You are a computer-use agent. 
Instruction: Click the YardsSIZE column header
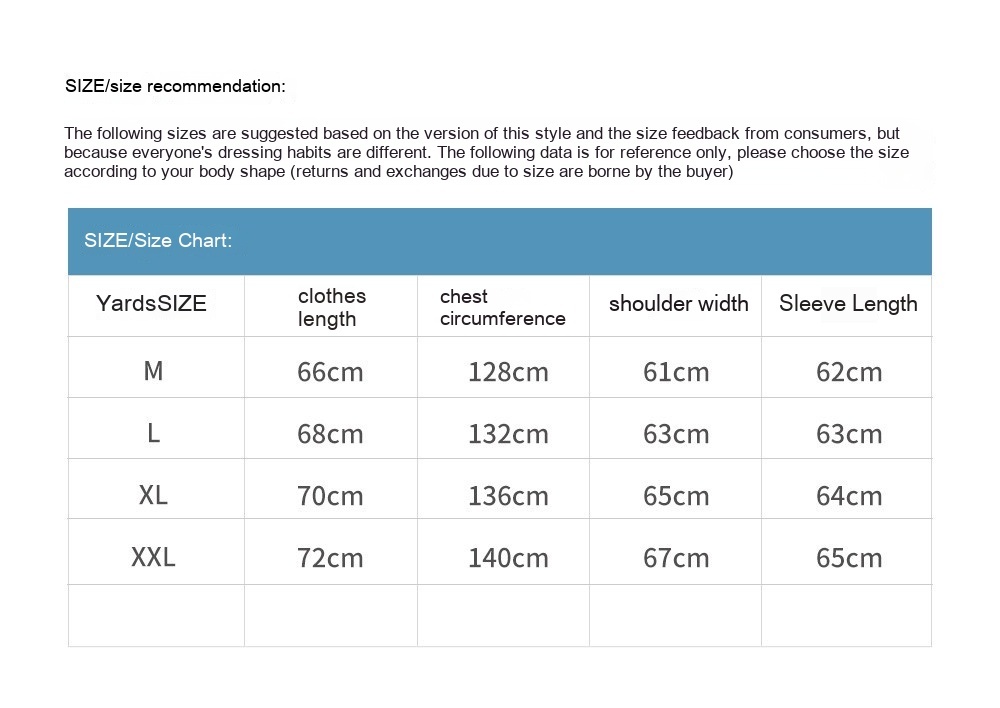coord(152,304)
